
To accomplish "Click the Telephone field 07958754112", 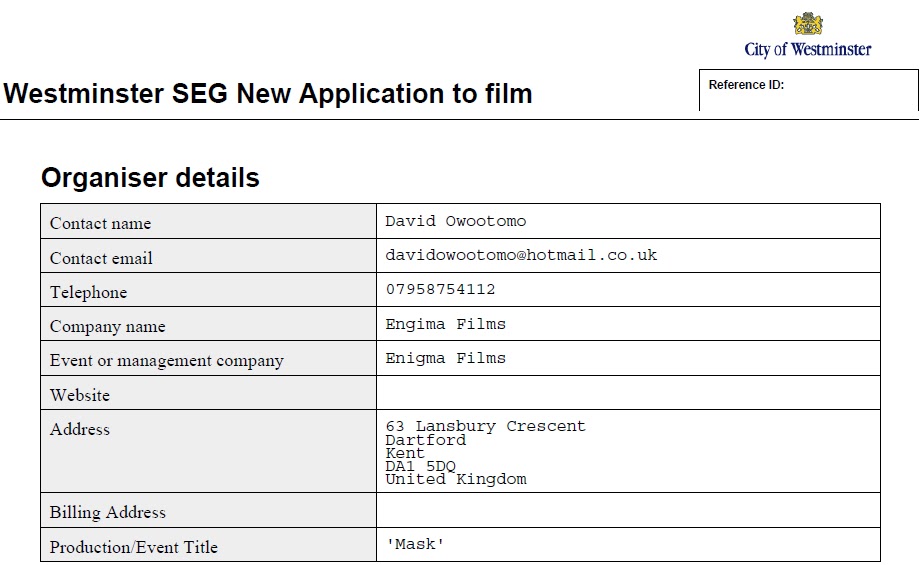I will tap(628, 289).
